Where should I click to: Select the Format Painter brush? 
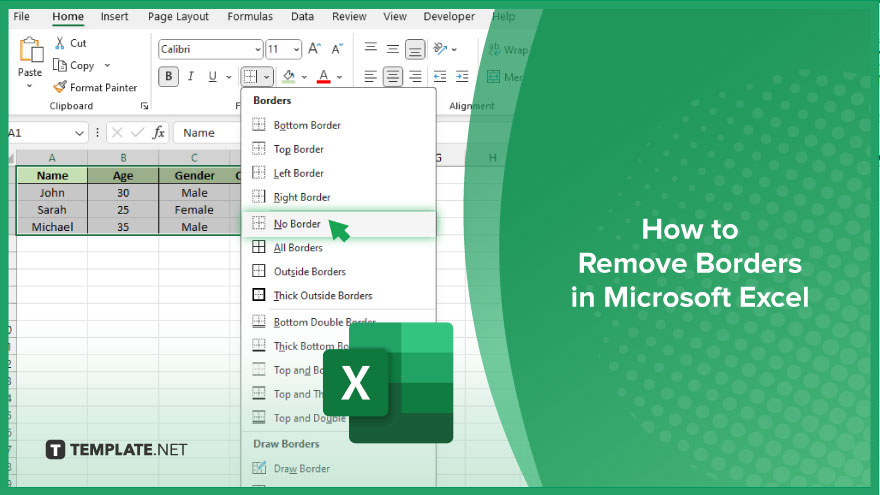point(60,87)
